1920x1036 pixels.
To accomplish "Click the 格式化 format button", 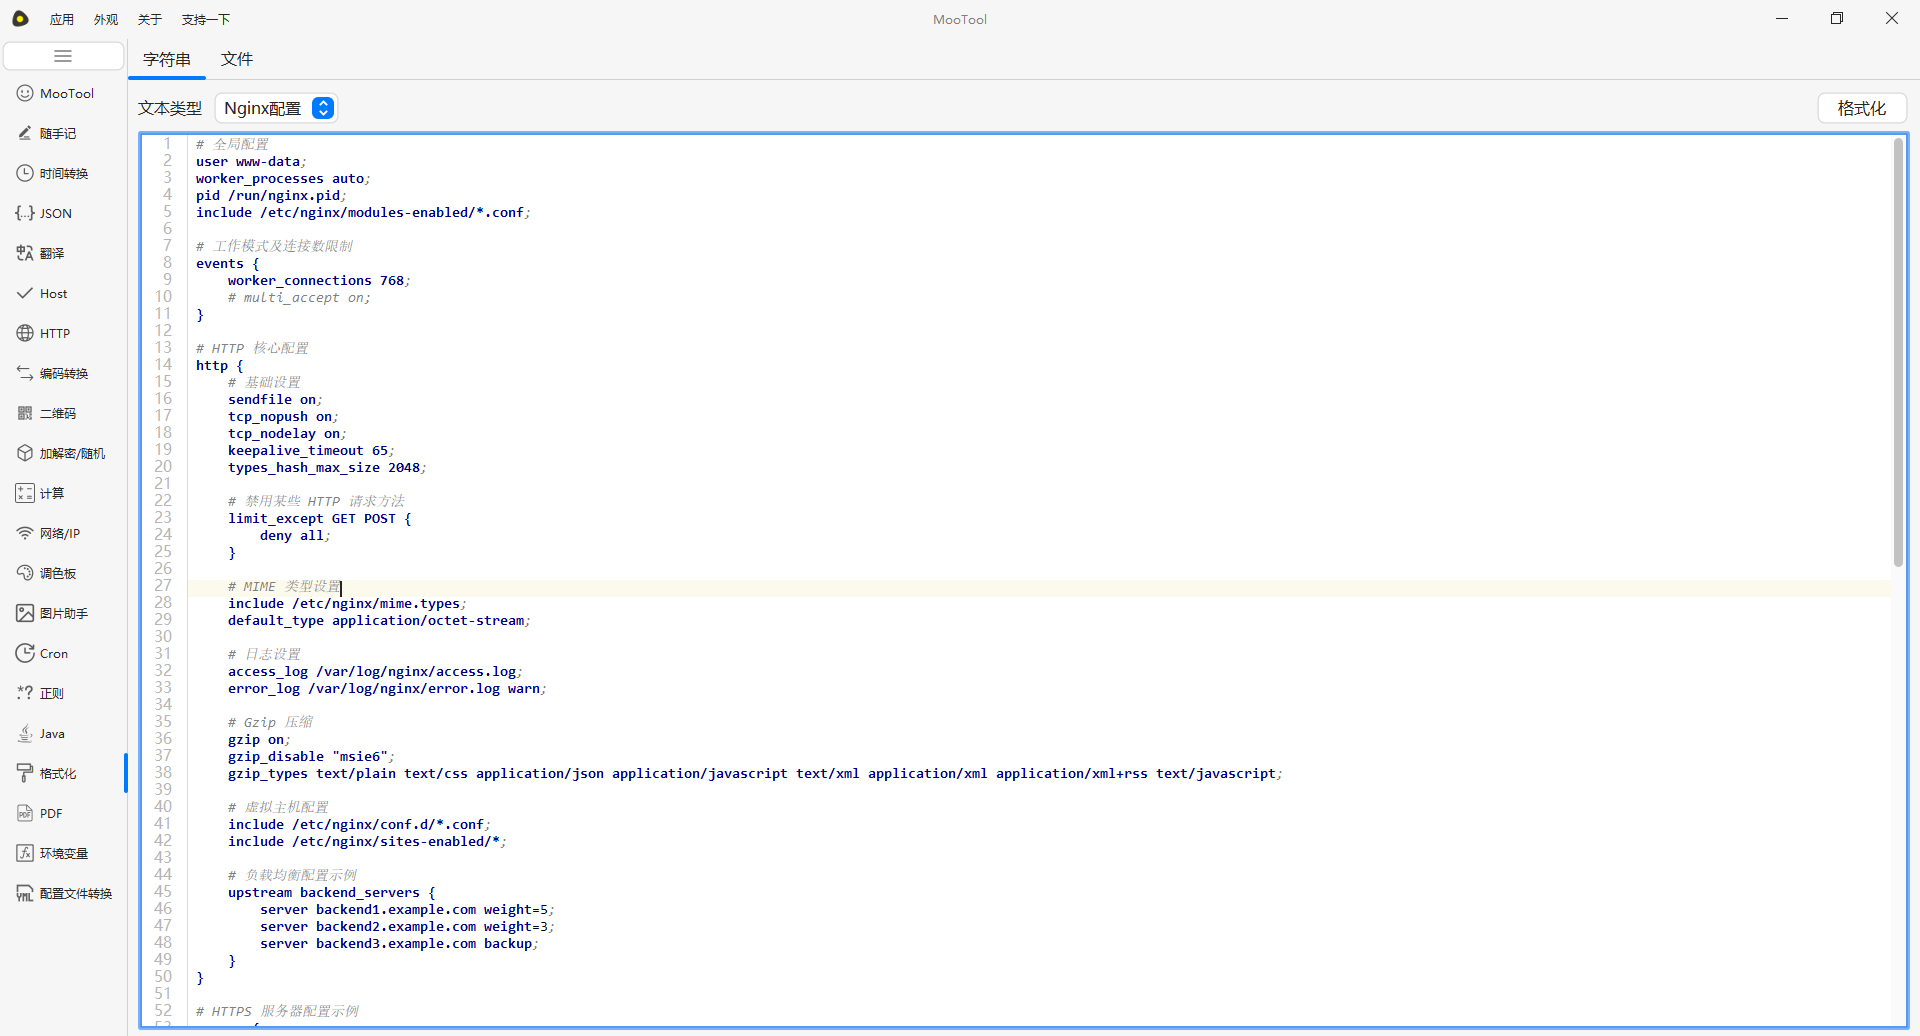I will 1861,108.
